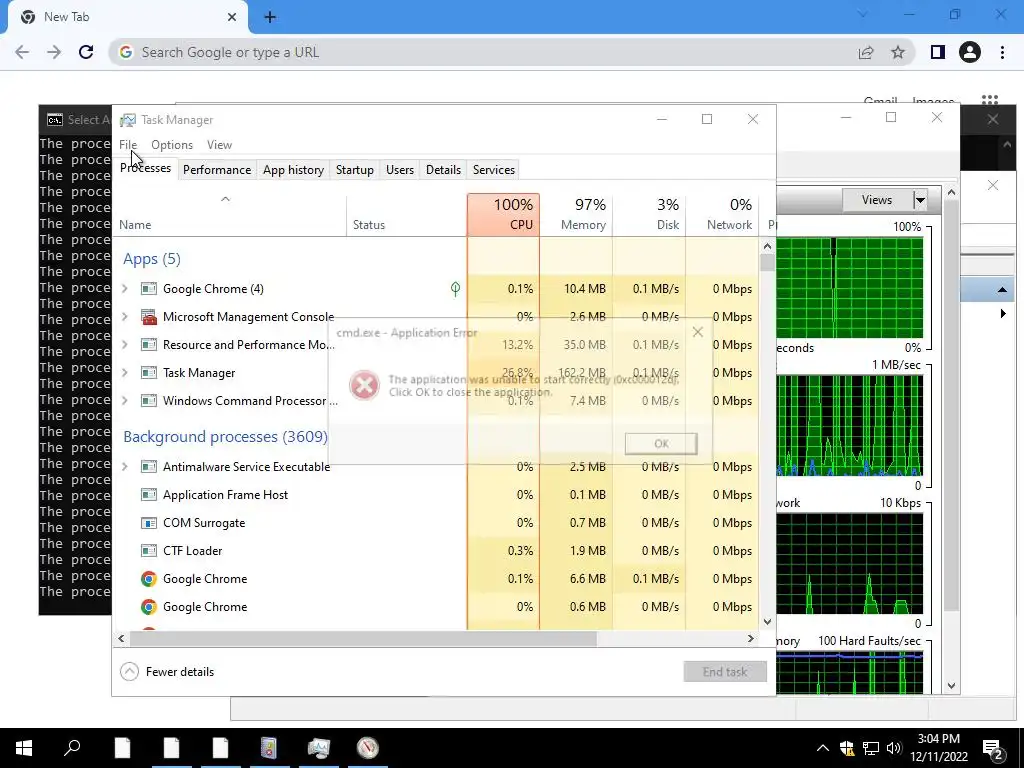Image resolution: width=1024 pixels, height=768 pixels.
Task: Click the Views button in Resource Monitor
Action: [877, 200]
